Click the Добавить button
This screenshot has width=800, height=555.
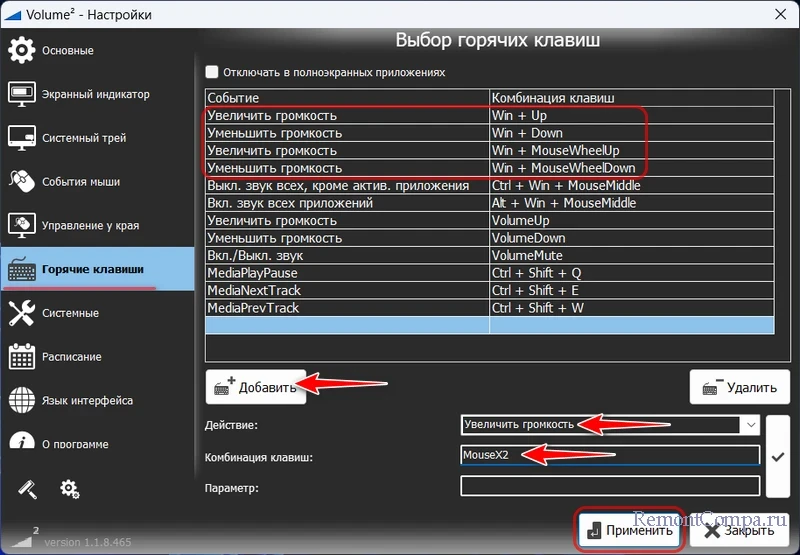pyautogui.click(x=256, y=387)
